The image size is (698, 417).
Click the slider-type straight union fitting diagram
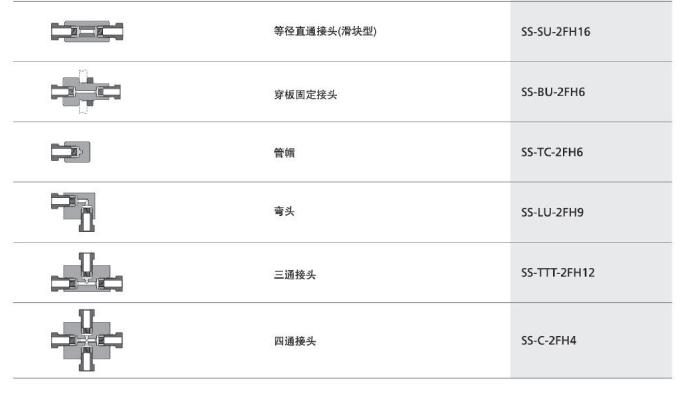tap(87, 31)
